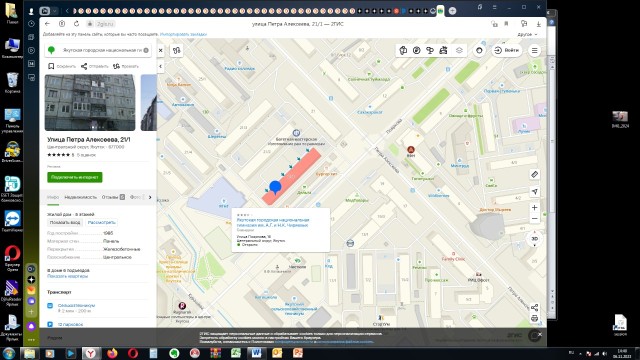
Task: Open Alice assistant in browser sidebar
Action: [31, 326]
